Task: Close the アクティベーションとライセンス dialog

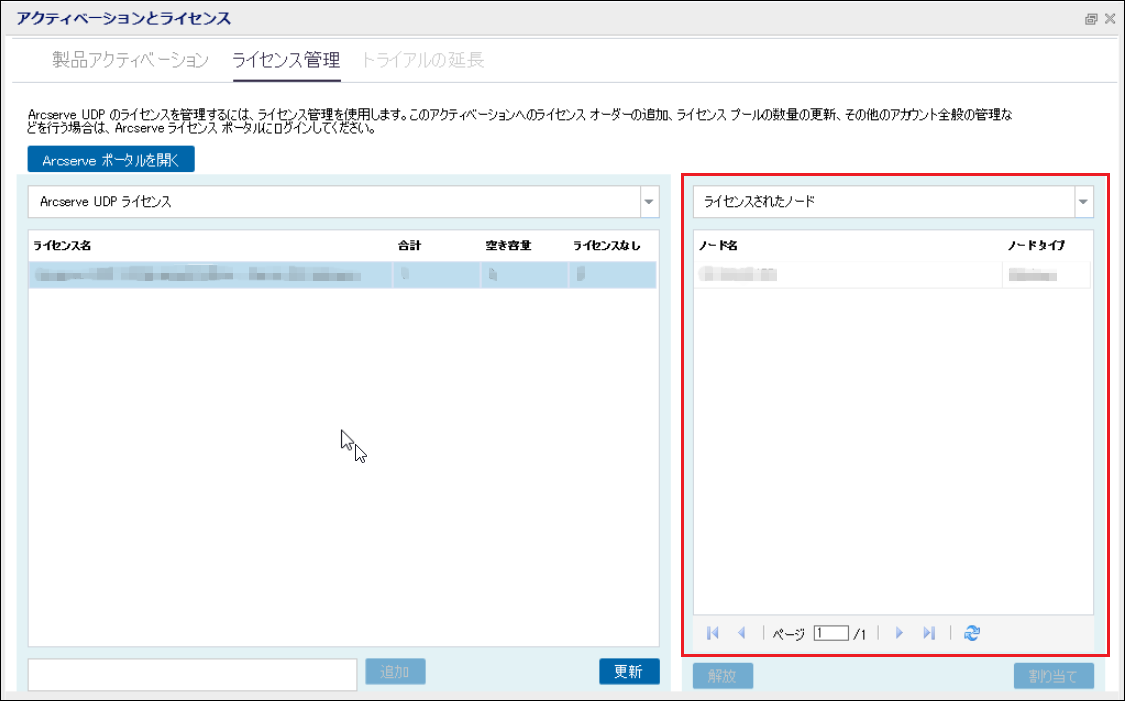Action: (x=1109, y=19)
